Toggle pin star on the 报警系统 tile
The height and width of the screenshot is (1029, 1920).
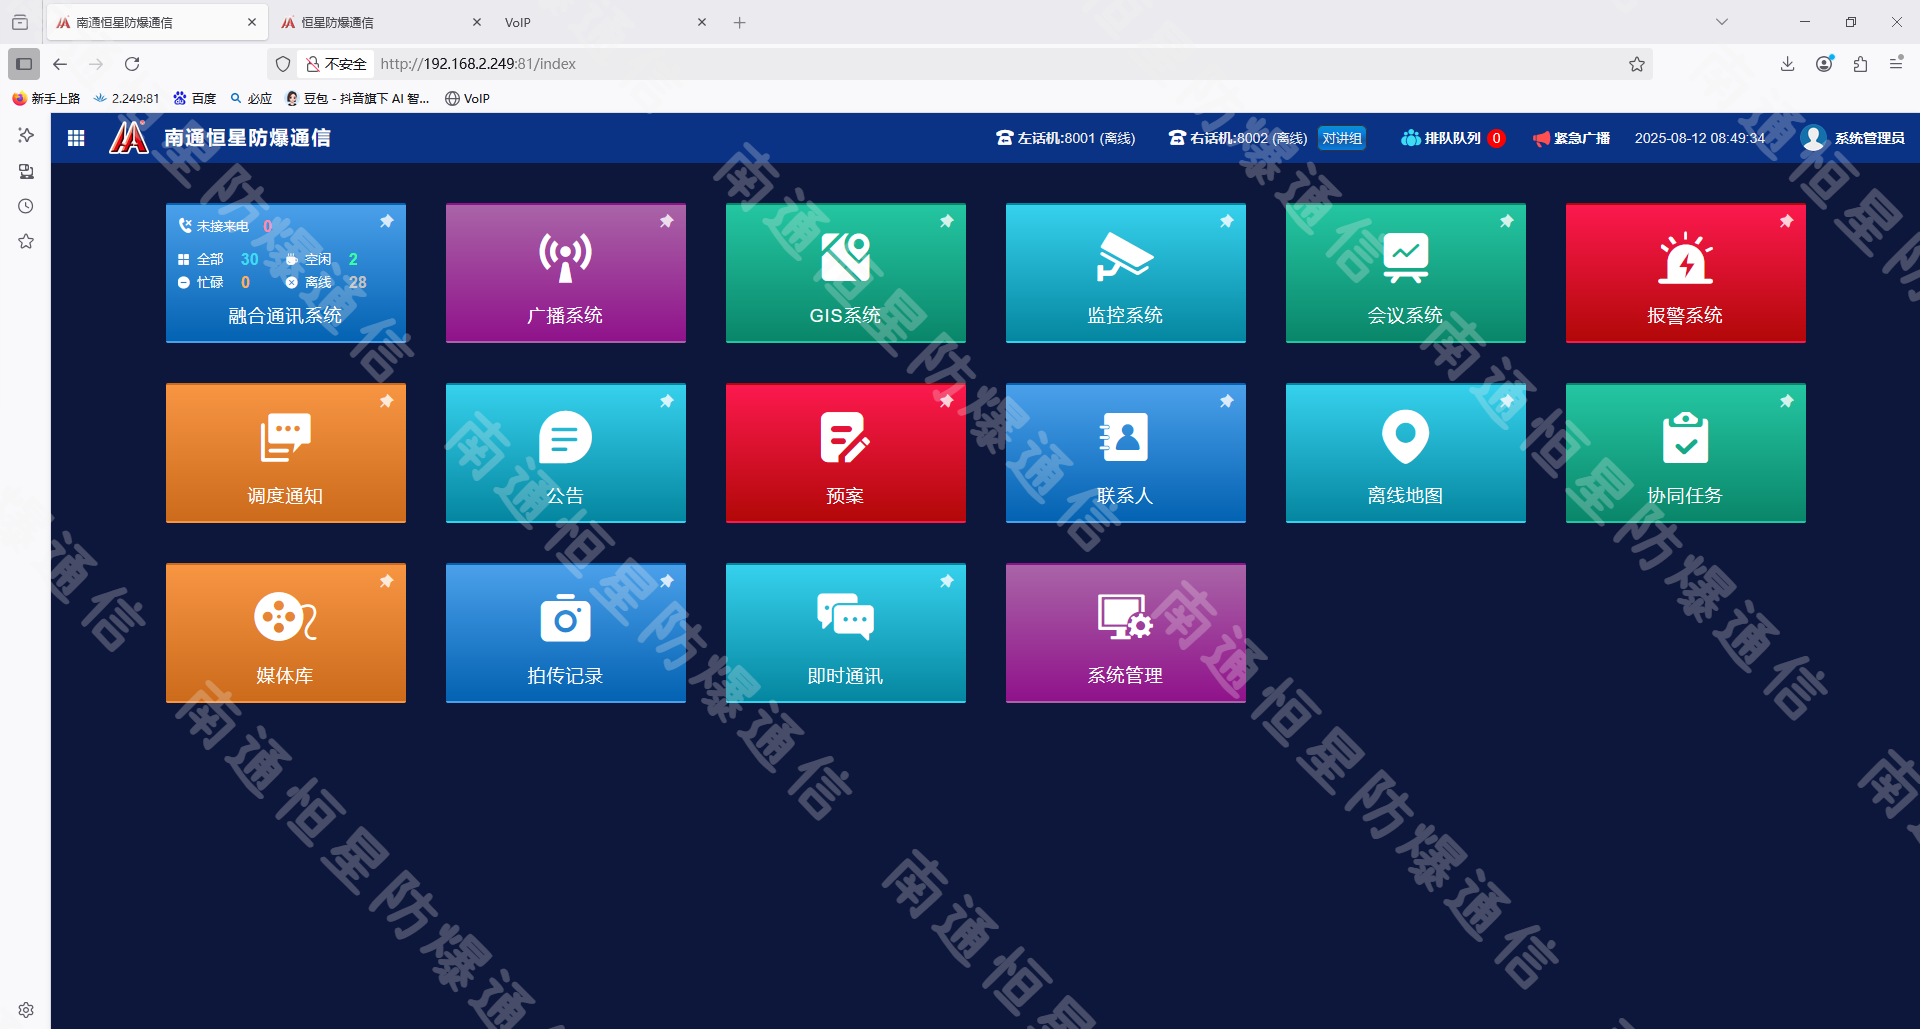pyautogui.click(x=1786, y=221)
